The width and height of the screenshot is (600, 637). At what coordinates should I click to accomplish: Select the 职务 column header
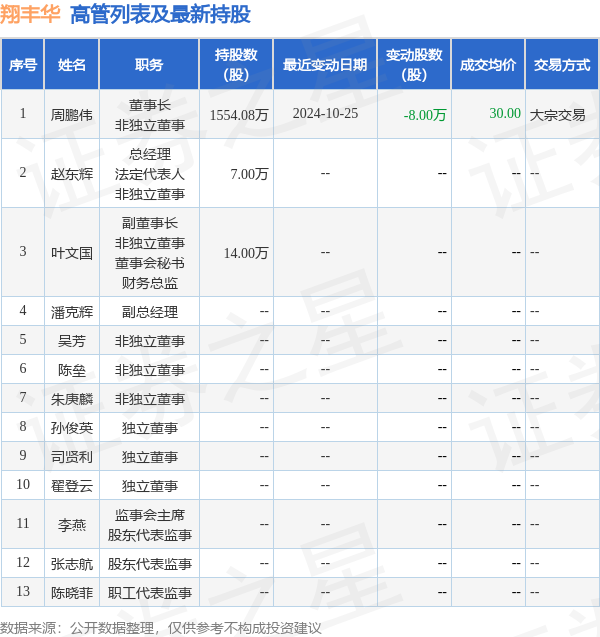(x=149, y=65)
